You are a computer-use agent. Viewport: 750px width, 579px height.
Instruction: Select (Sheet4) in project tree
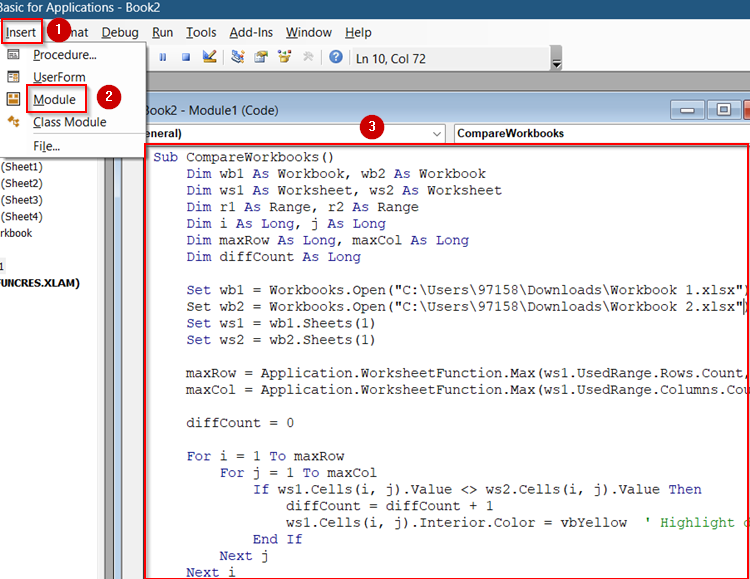click(x=22, y=217)
